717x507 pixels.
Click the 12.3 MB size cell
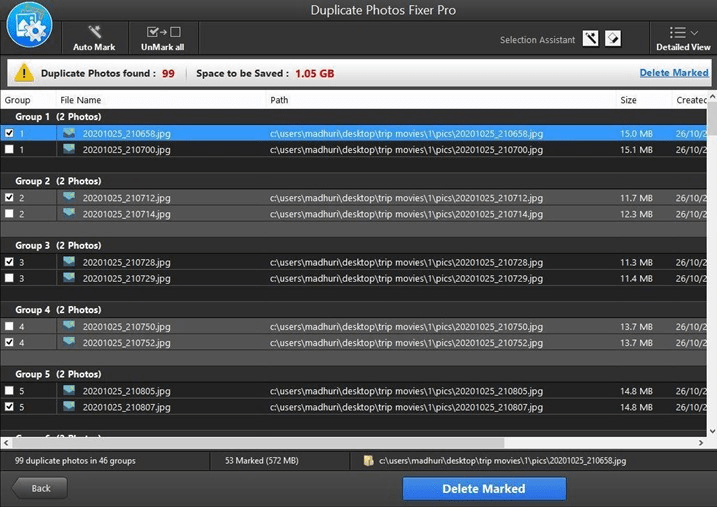click(636, 214)
